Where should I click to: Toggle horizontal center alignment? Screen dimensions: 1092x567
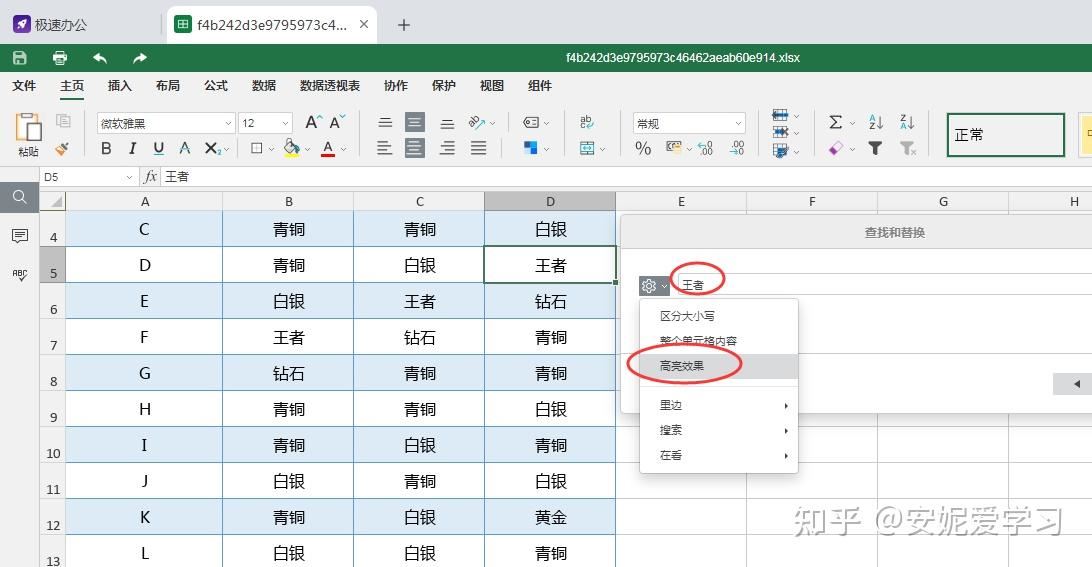[x=415, y=148]
